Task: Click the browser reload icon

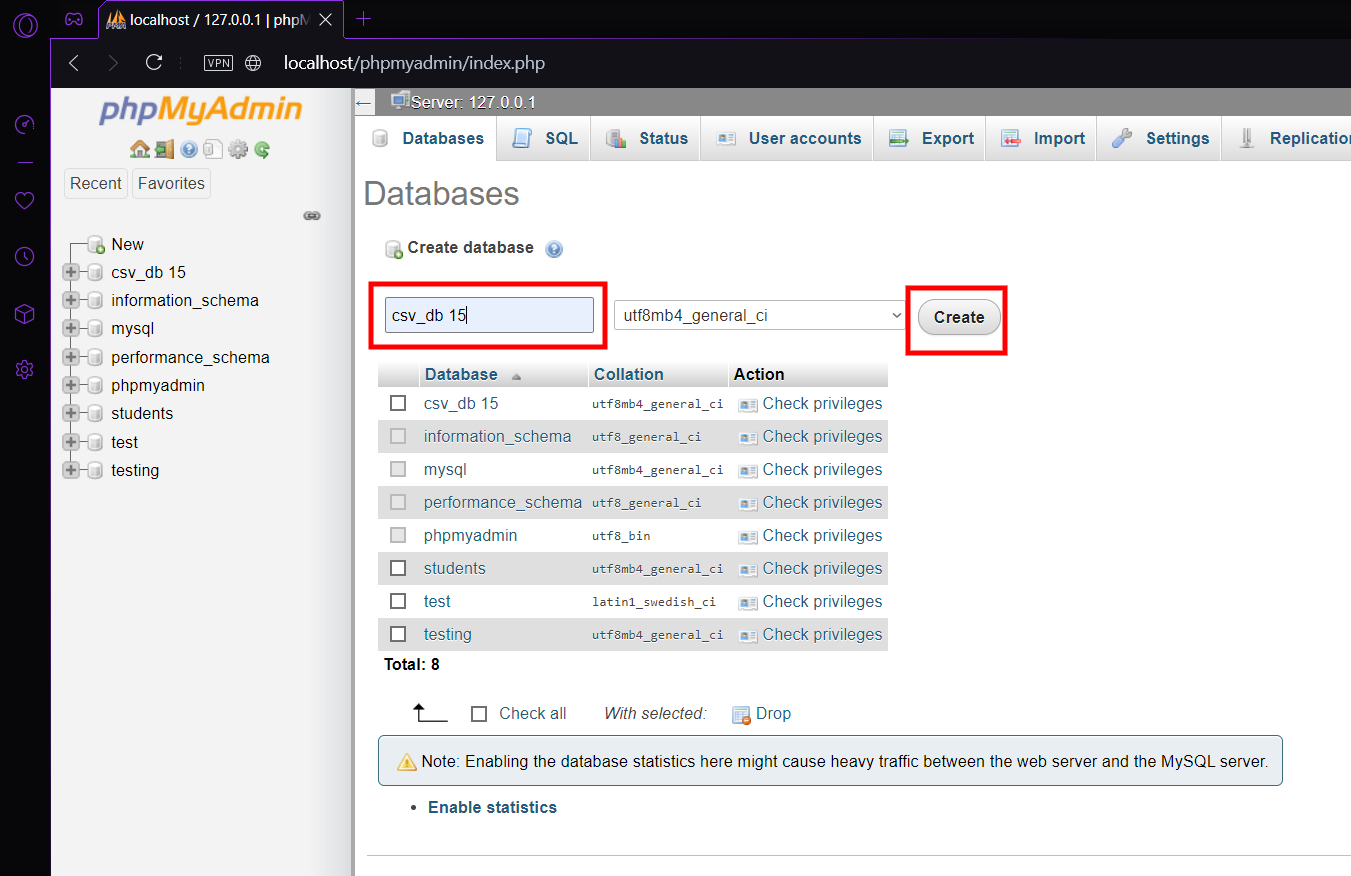Action: tap(154, 62)
